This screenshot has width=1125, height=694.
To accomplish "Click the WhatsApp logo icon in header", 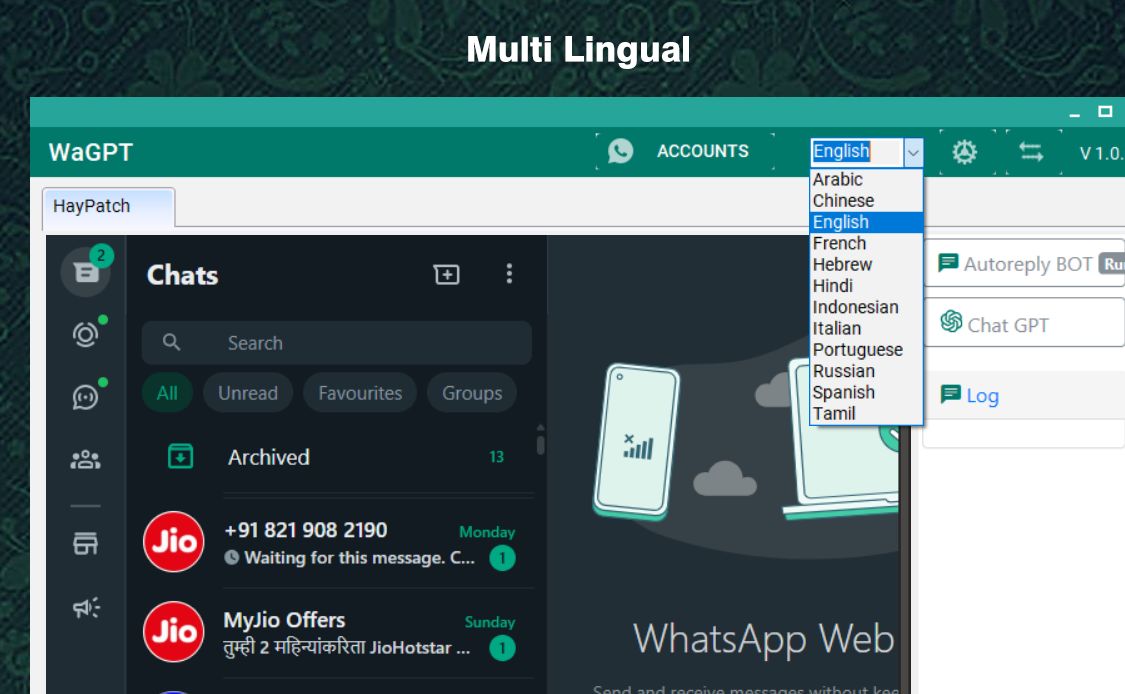I will 621,151.
